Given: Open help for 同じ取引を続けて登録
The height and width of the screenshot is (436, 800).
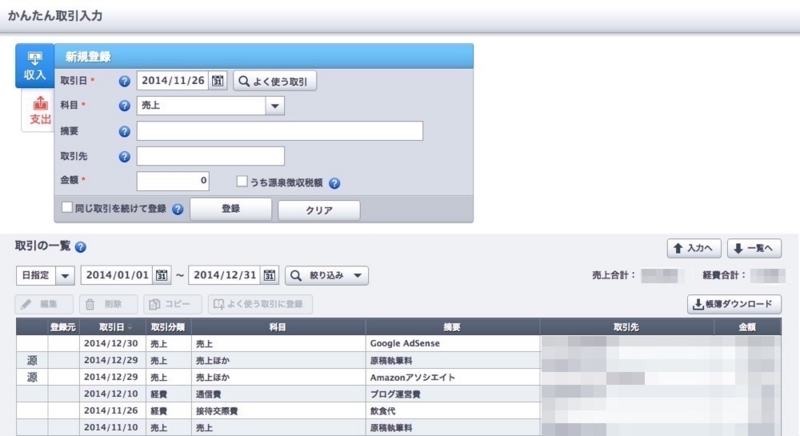Looking at the screenshot, I should click(177, 209).
